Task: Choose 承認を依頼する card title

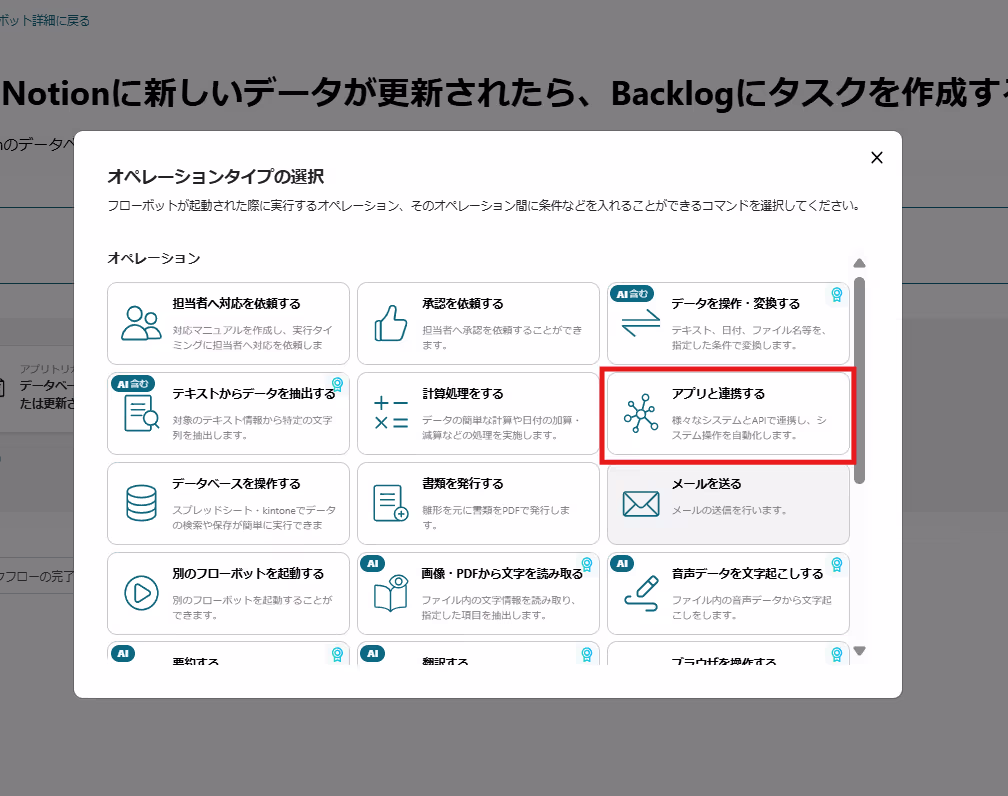Action: click(x=463, y=303)
